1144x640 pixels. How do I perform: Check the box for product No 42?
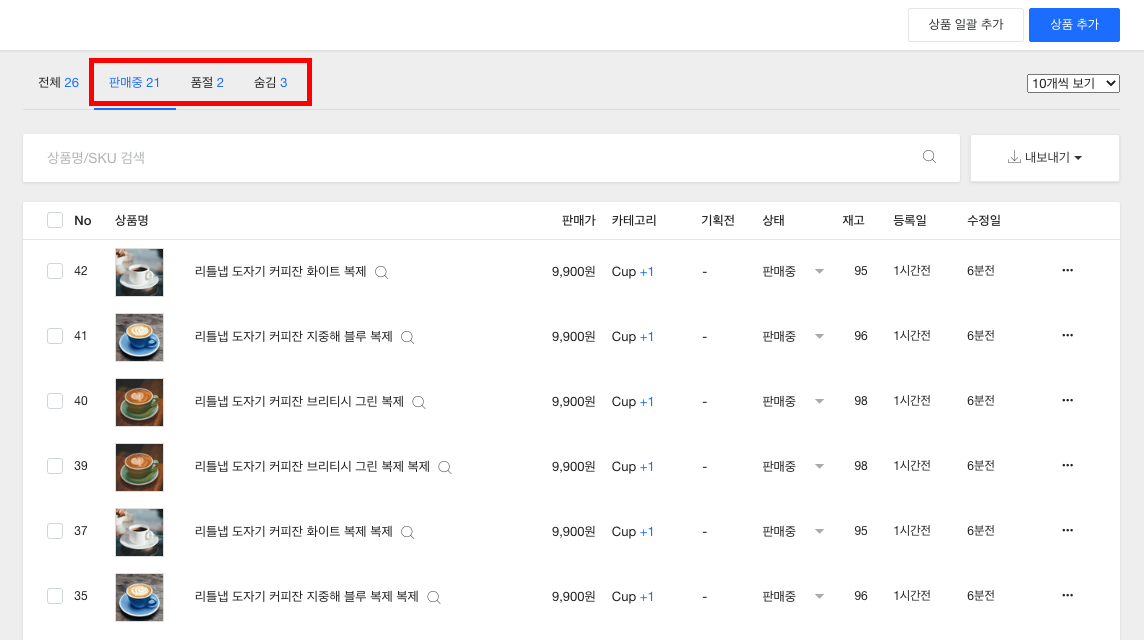pyautogui.click(x=55, y=271)
